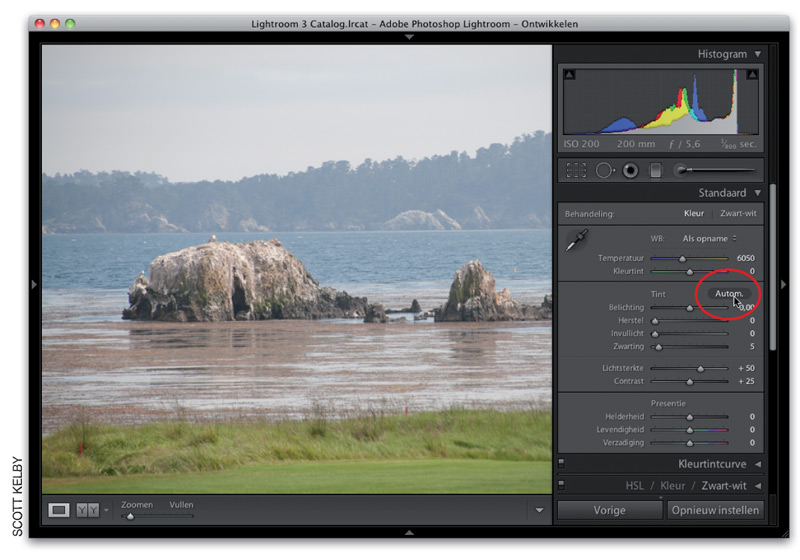Click the Vorige button
The width and height of the screenshot is (800, 560).
tap(610, 510)
